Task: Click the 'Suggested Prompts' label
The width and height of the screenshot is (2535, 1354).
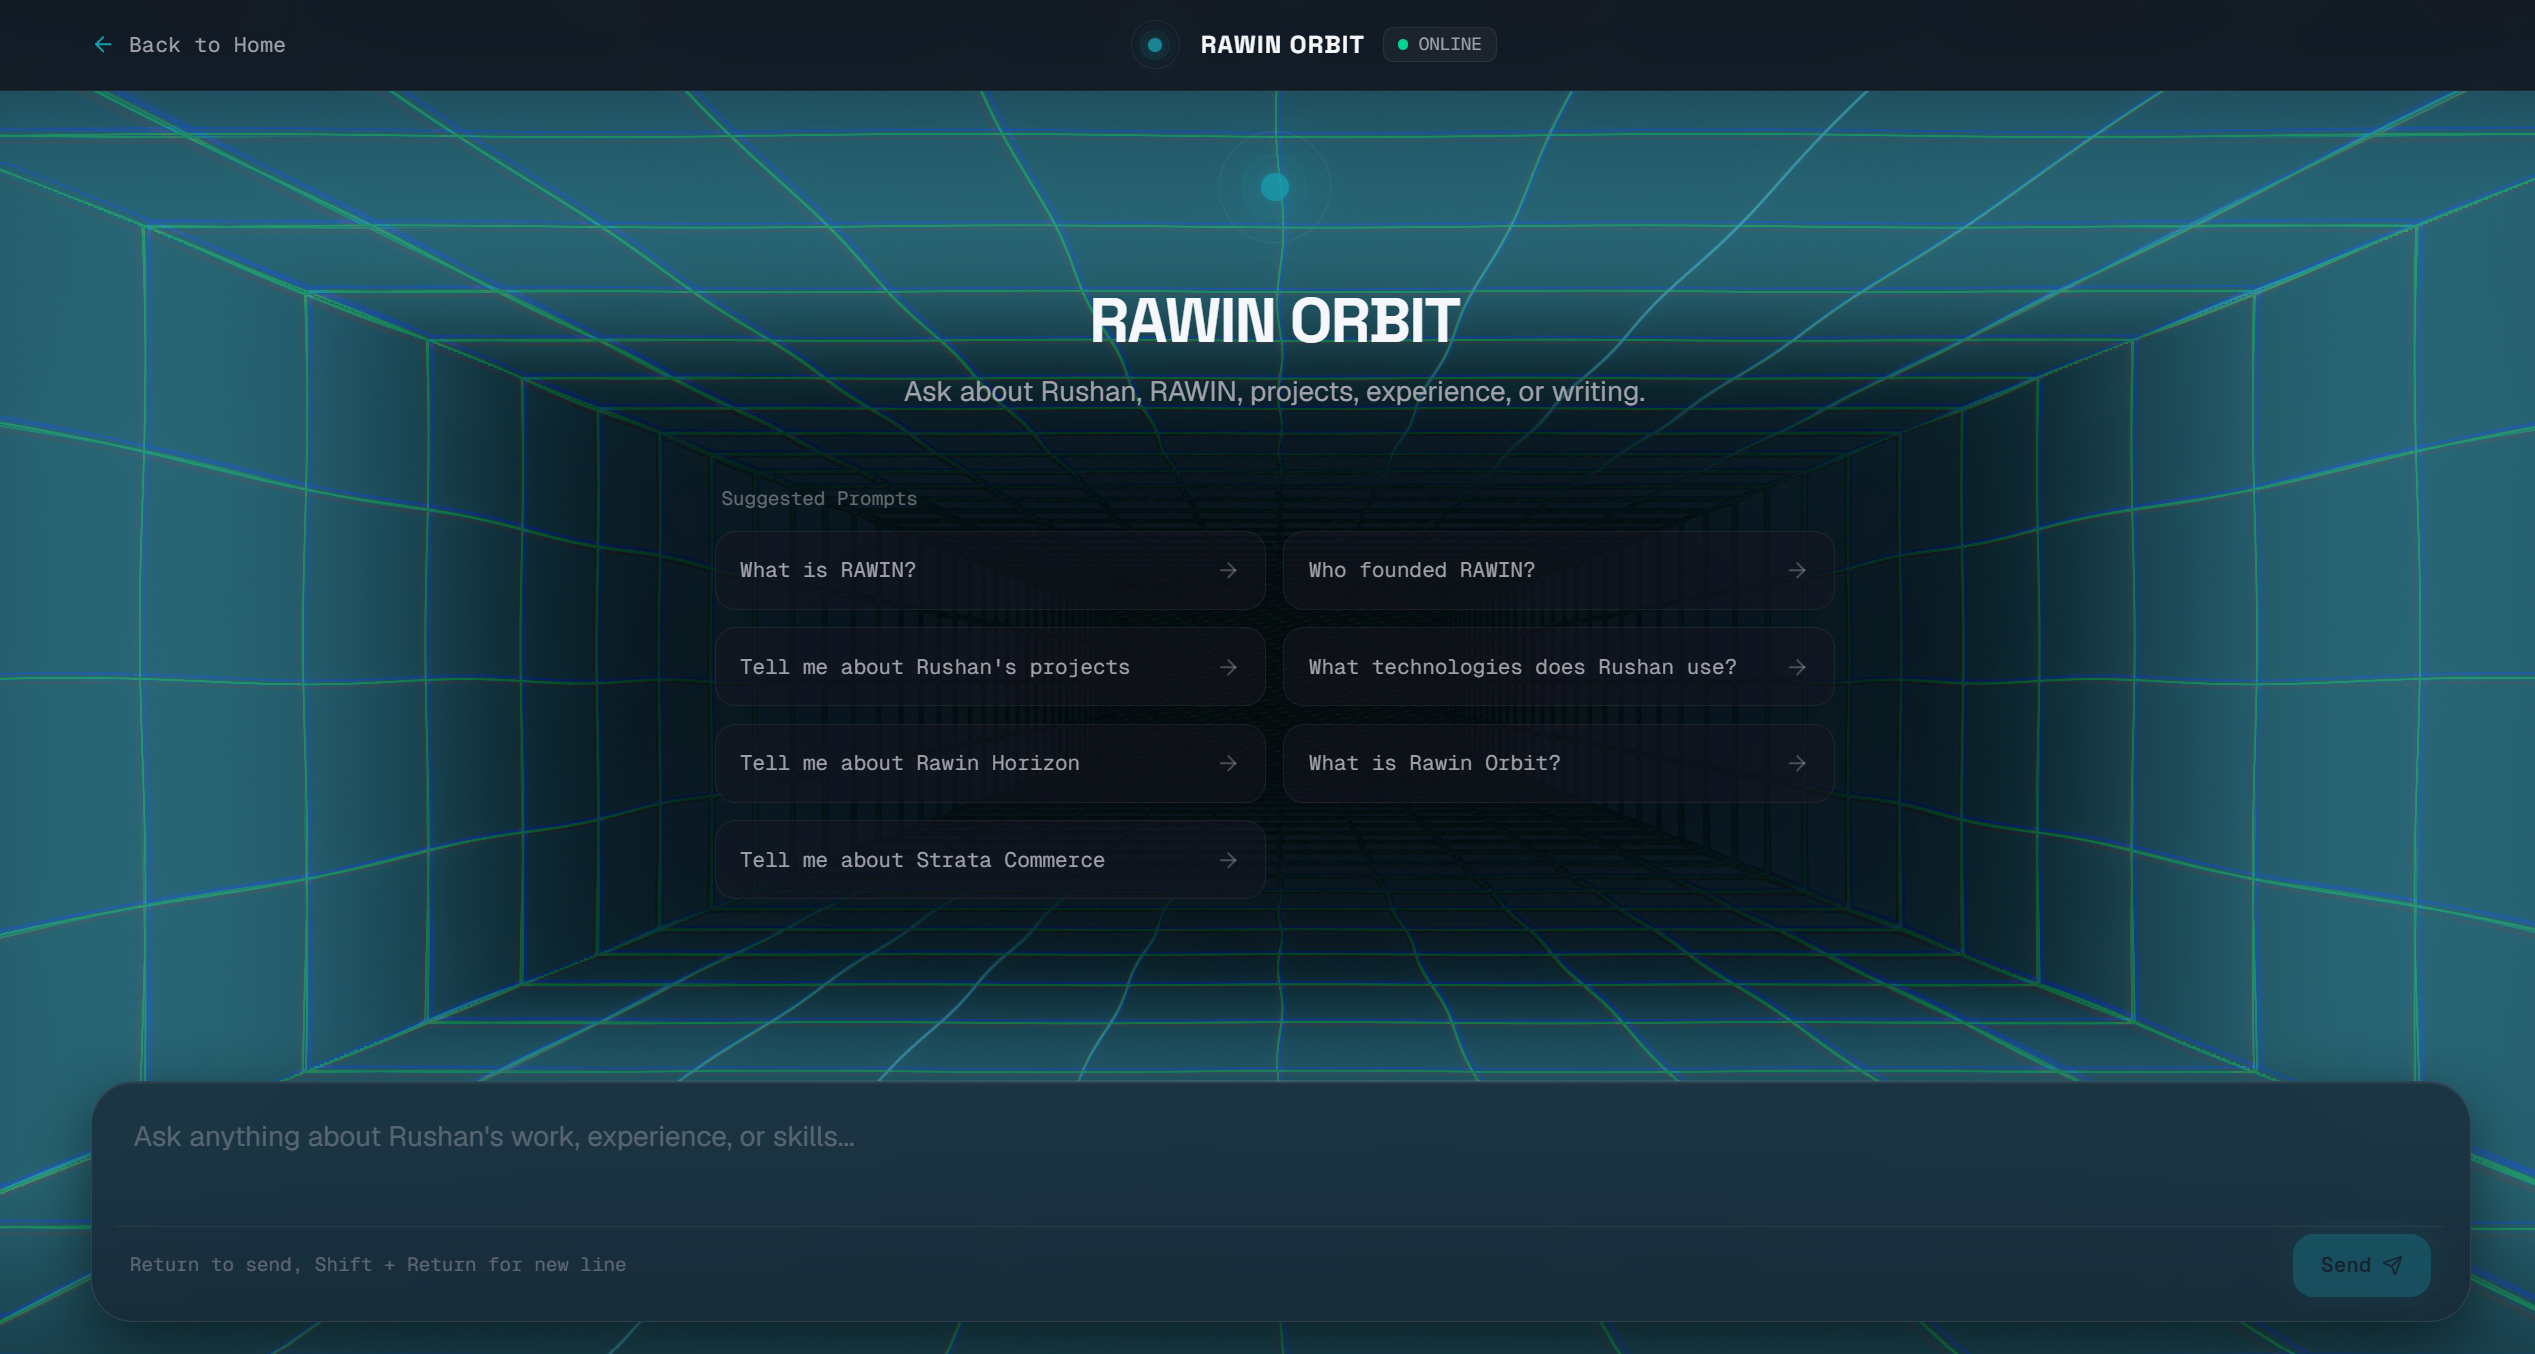Action: click(819, 499)
